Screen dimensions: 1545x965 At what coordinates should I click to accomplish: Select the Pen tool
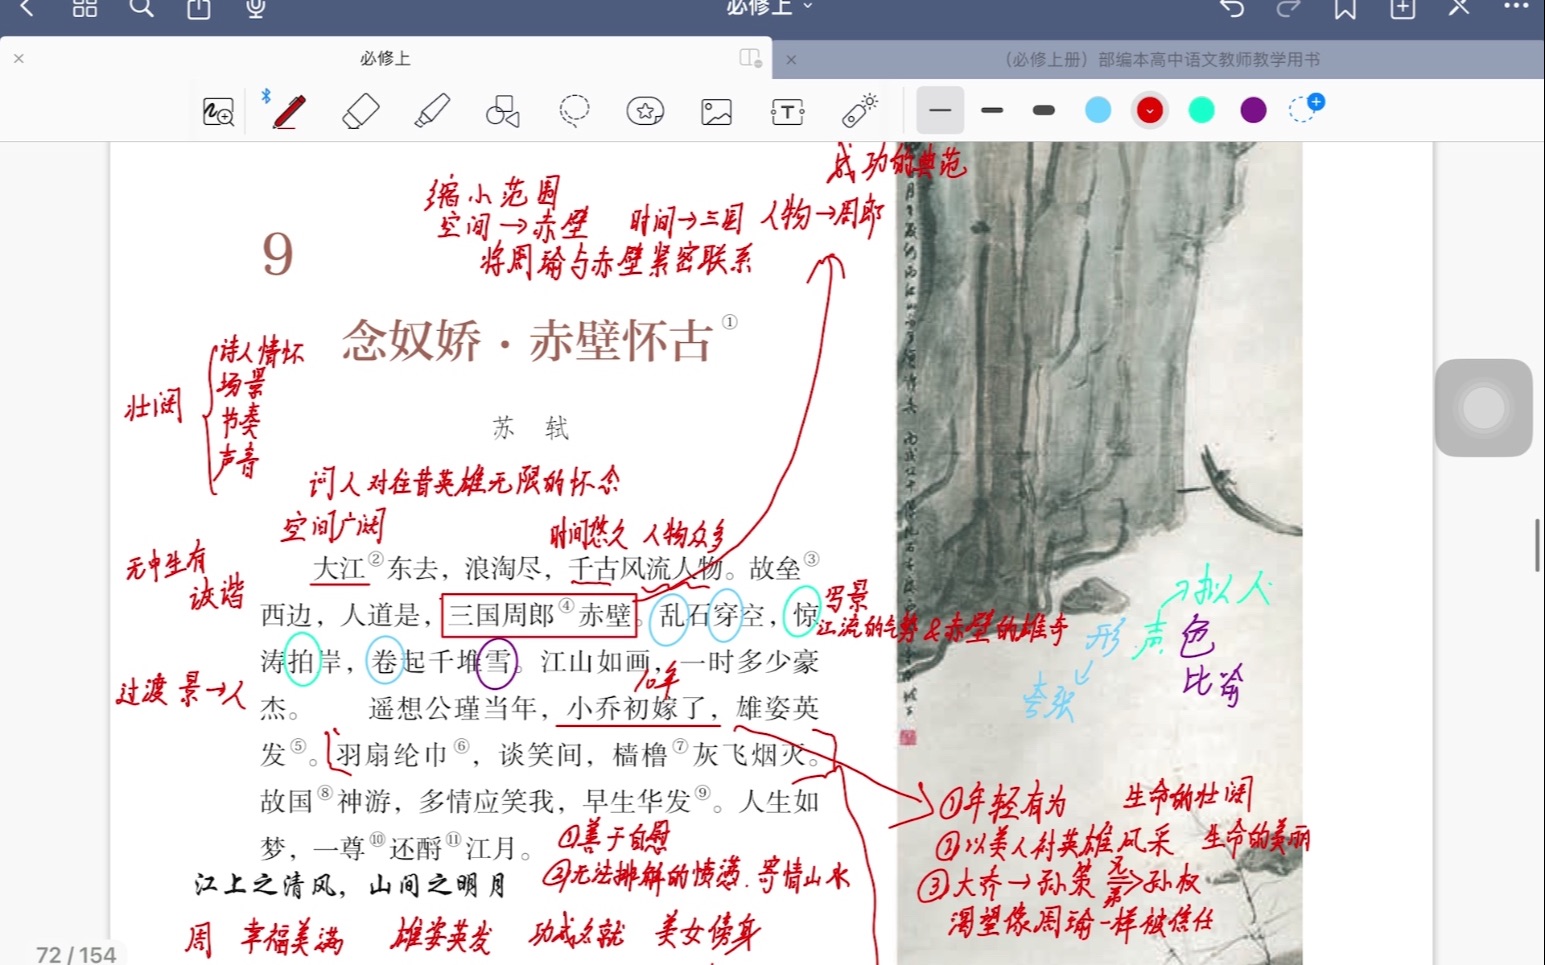point(288,111)
